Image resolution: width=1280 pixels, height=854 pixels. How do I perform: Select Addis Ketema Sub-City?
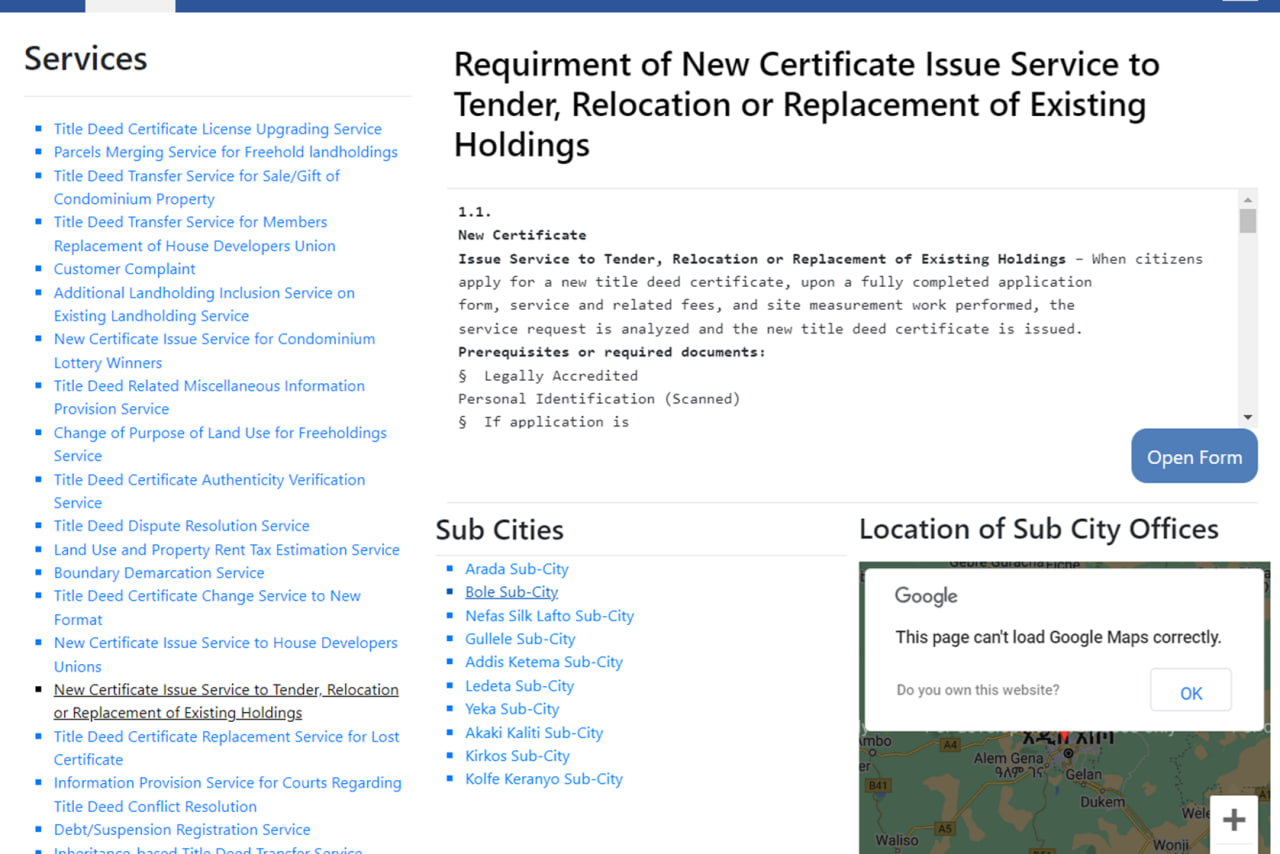click(543, 662)
